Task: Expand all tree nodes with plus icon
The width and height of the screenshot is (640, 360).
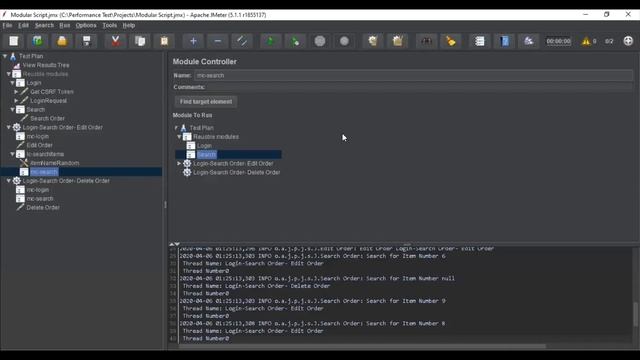Action: pos(193,41)
